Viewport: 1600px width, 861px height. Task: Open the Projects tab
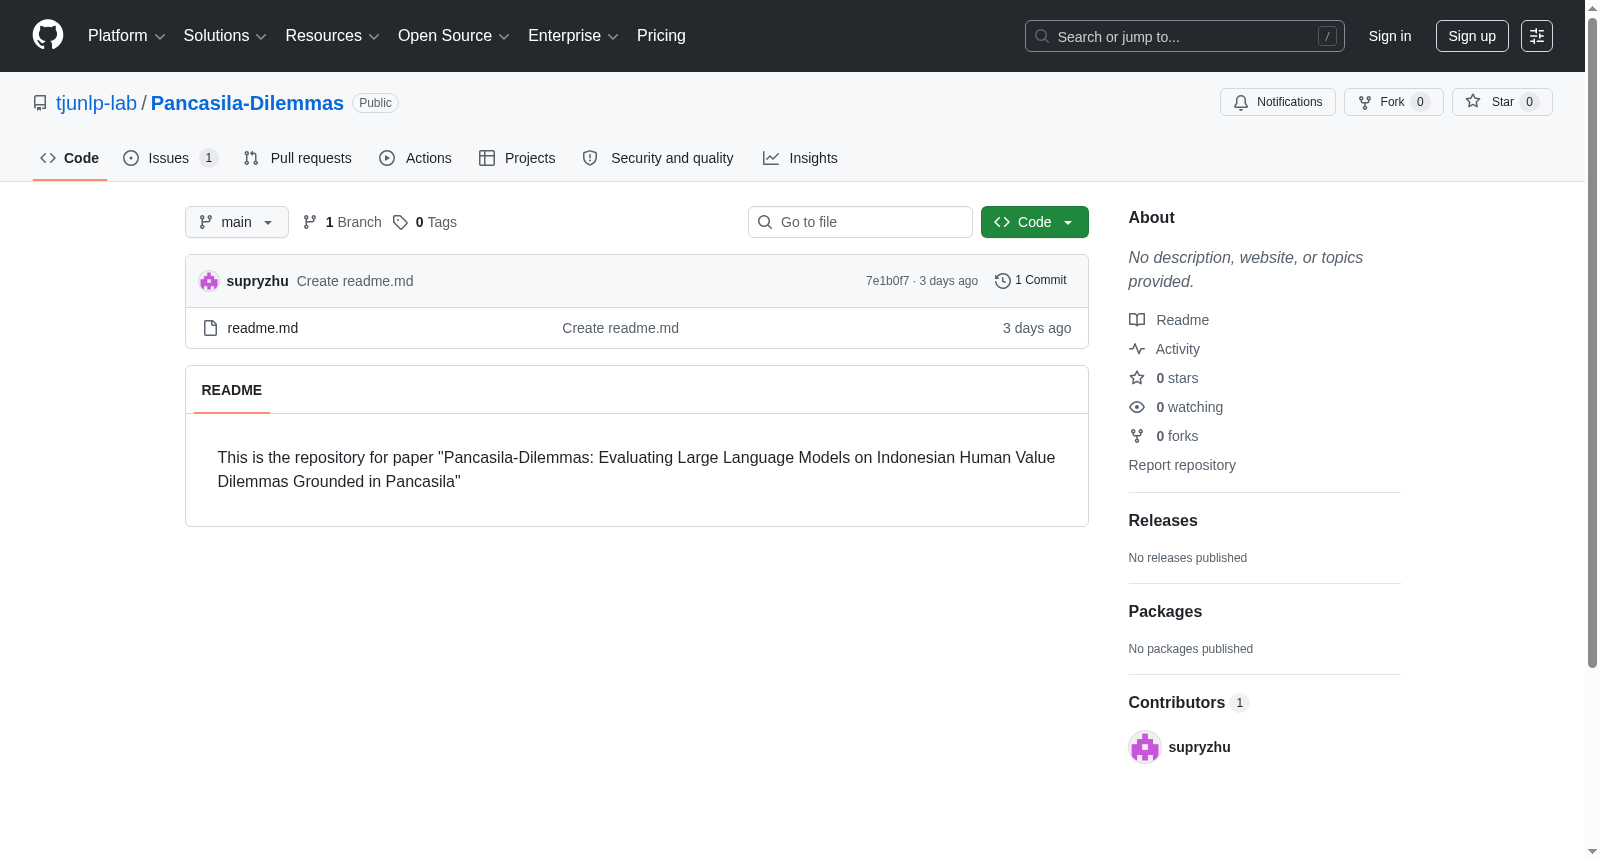pyautogui.click(x=517, y=158)
